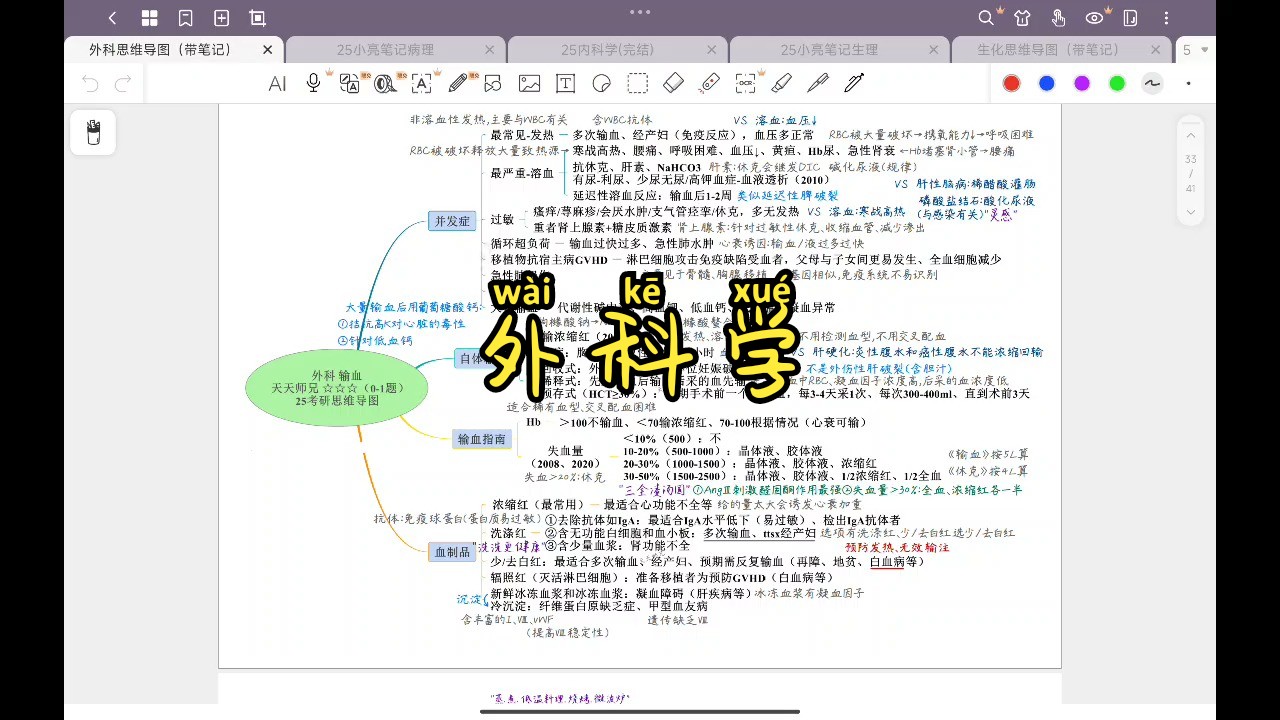Image resolution: width=1280 pixels, height=720 pixels.
Task: Click the 移植物抗宿主病GVHD text
Action: click(548, 259)
